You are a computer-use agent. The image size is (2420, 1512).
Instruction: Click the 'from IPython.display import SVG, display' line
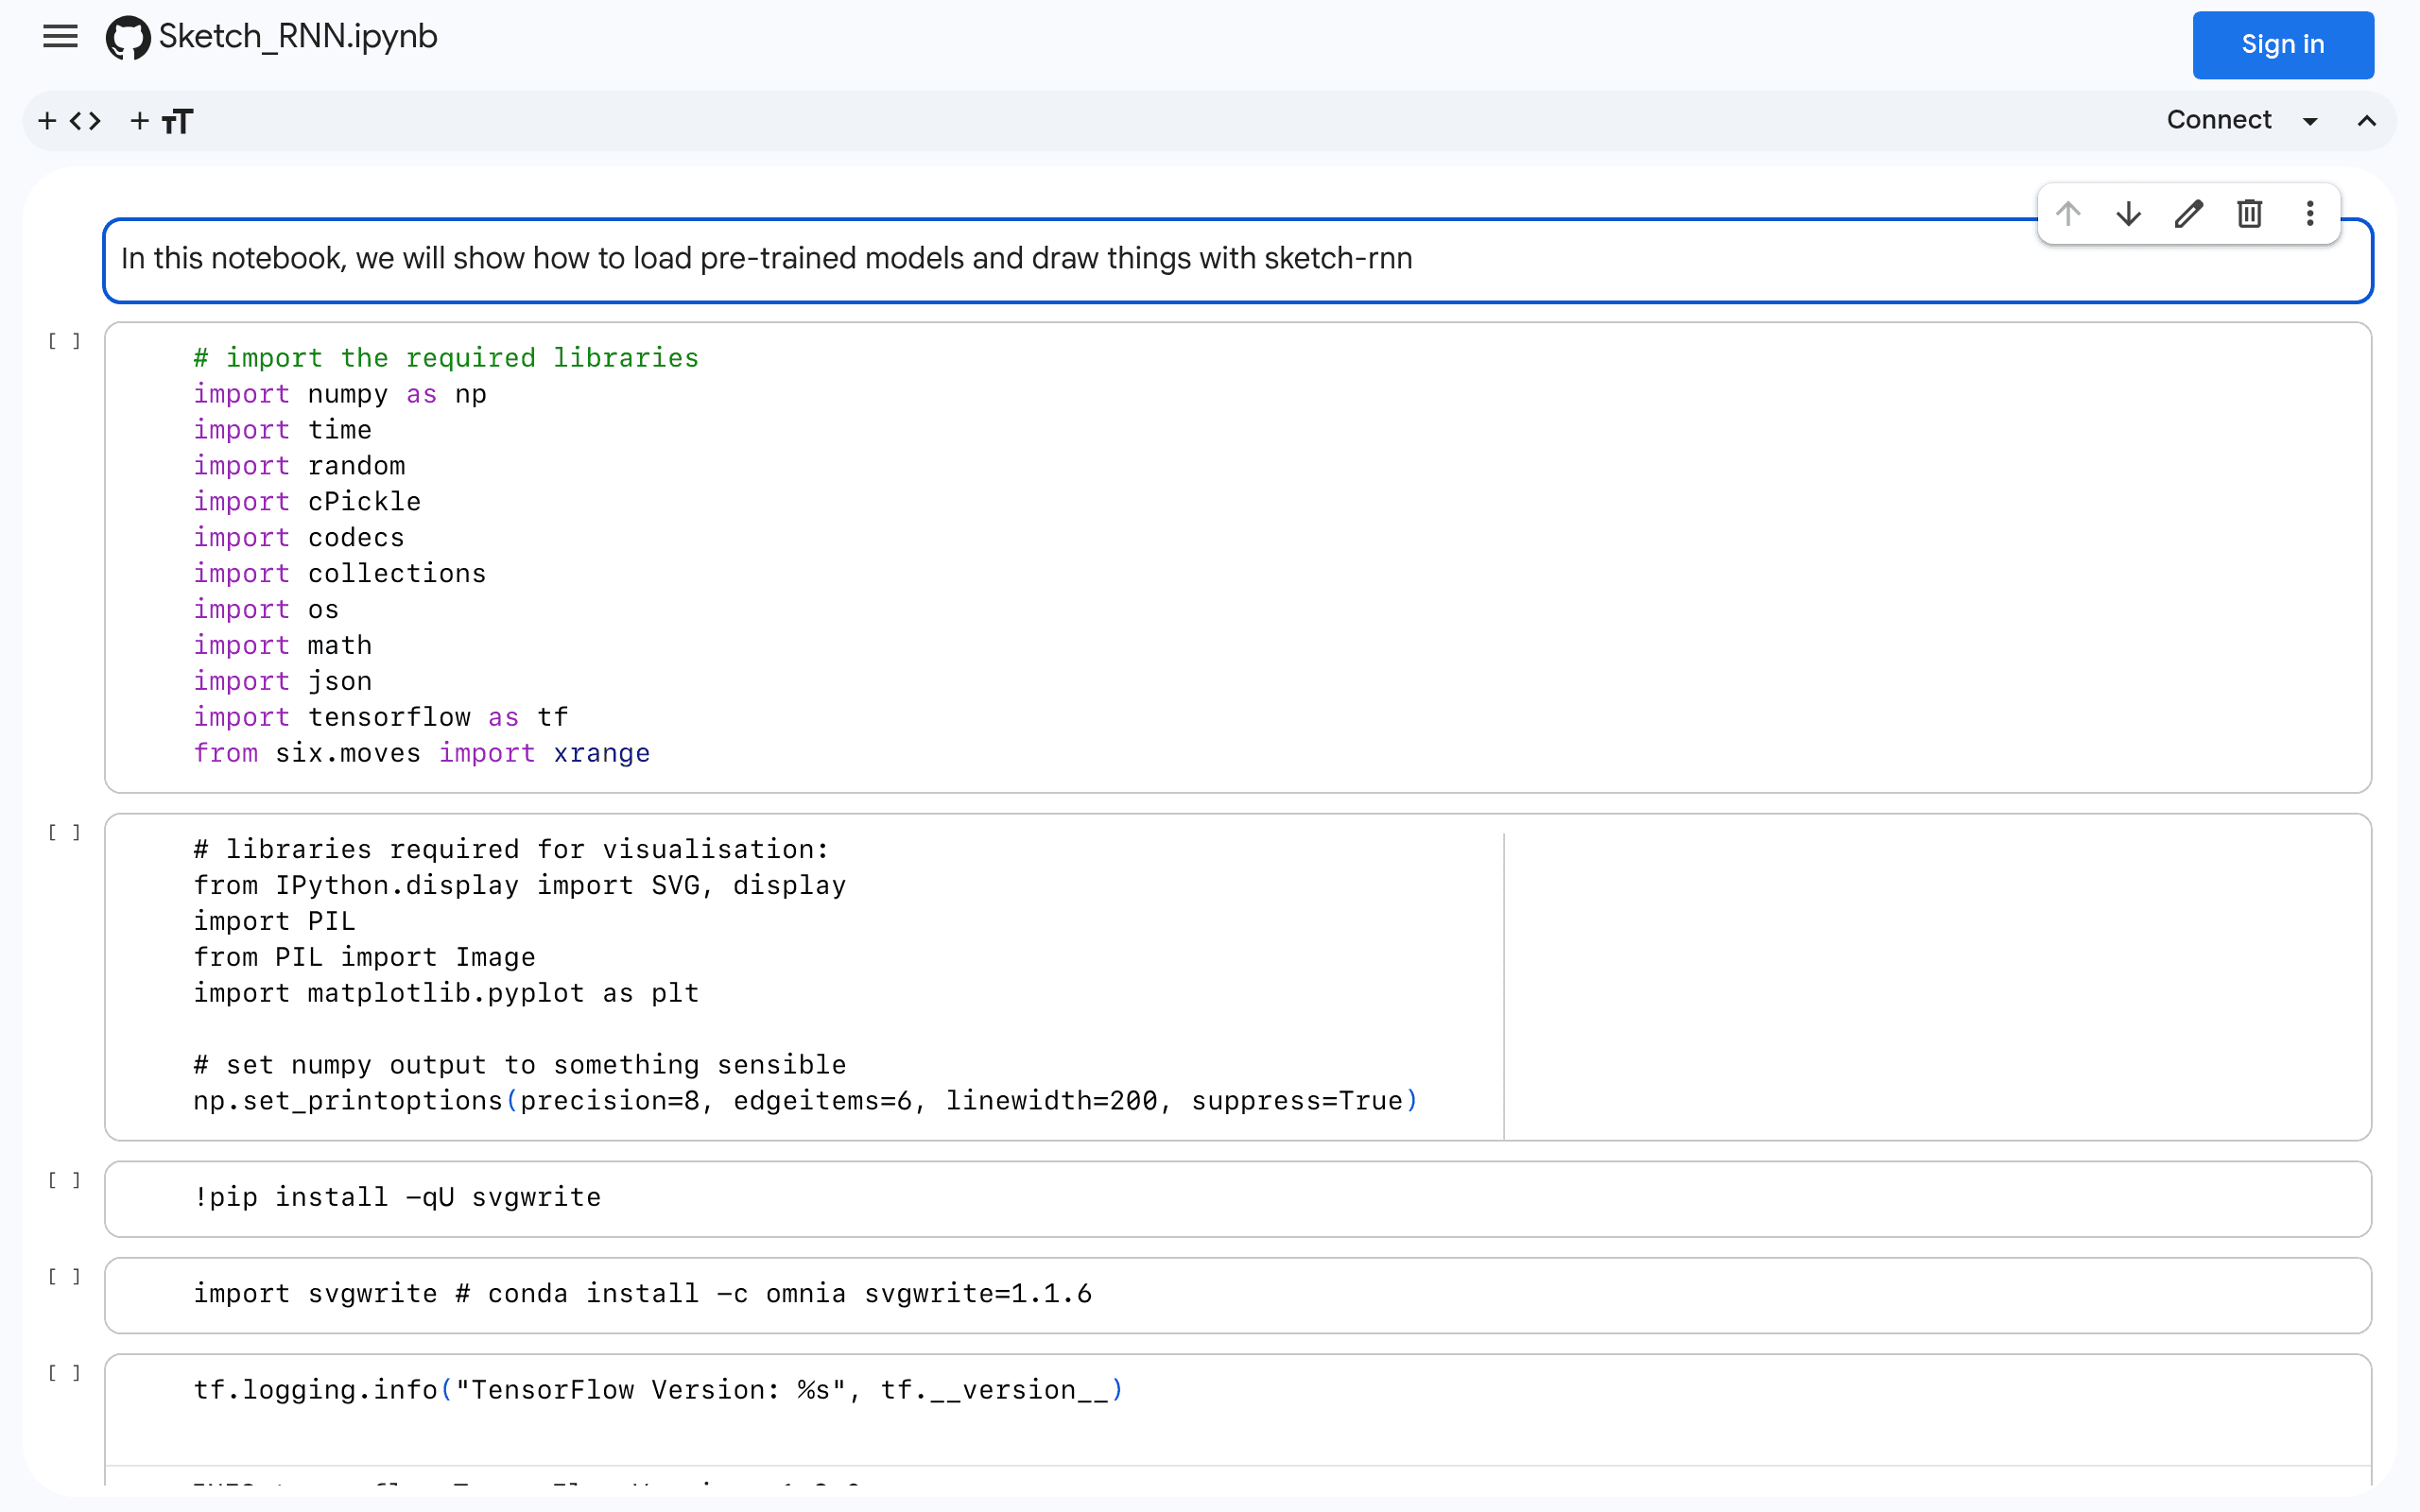point(520,885)
